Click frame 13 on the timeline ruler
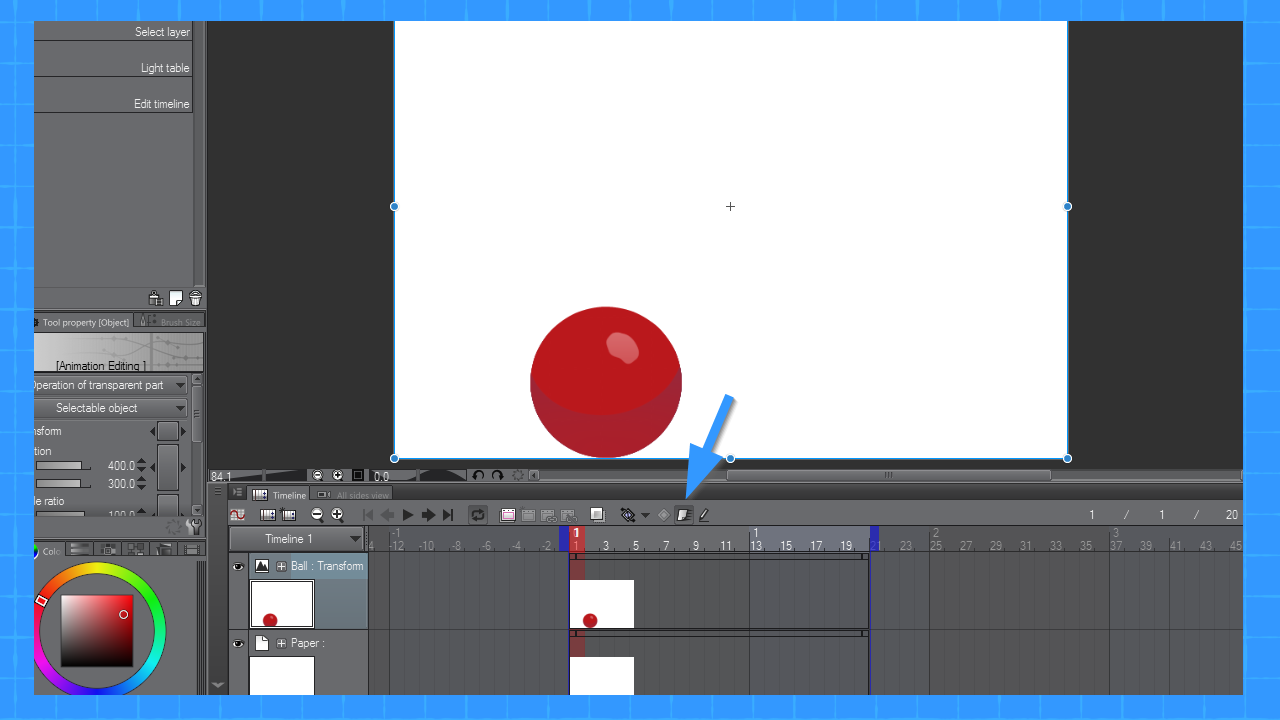 756,545
